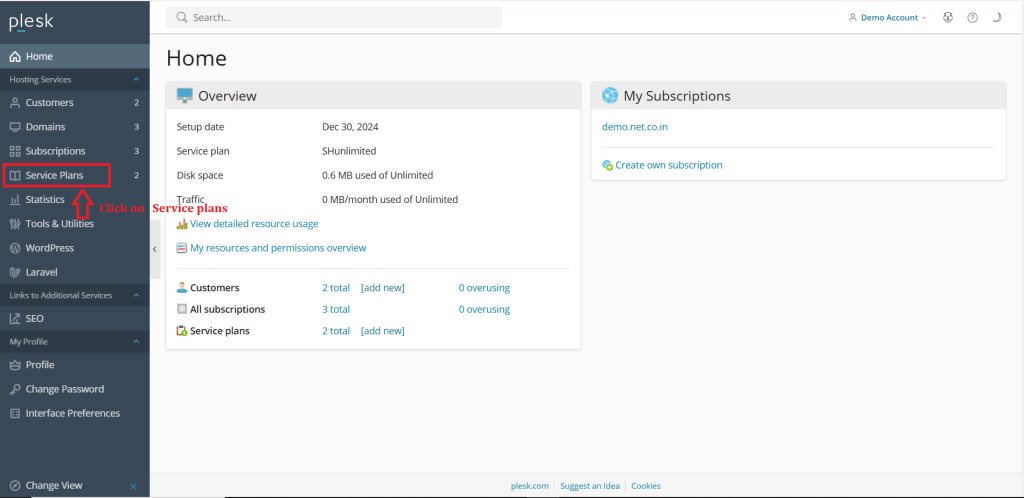Open the Domains sidebar item
Viewport: 1024px width, 498px height.
[x=74, y=127]
